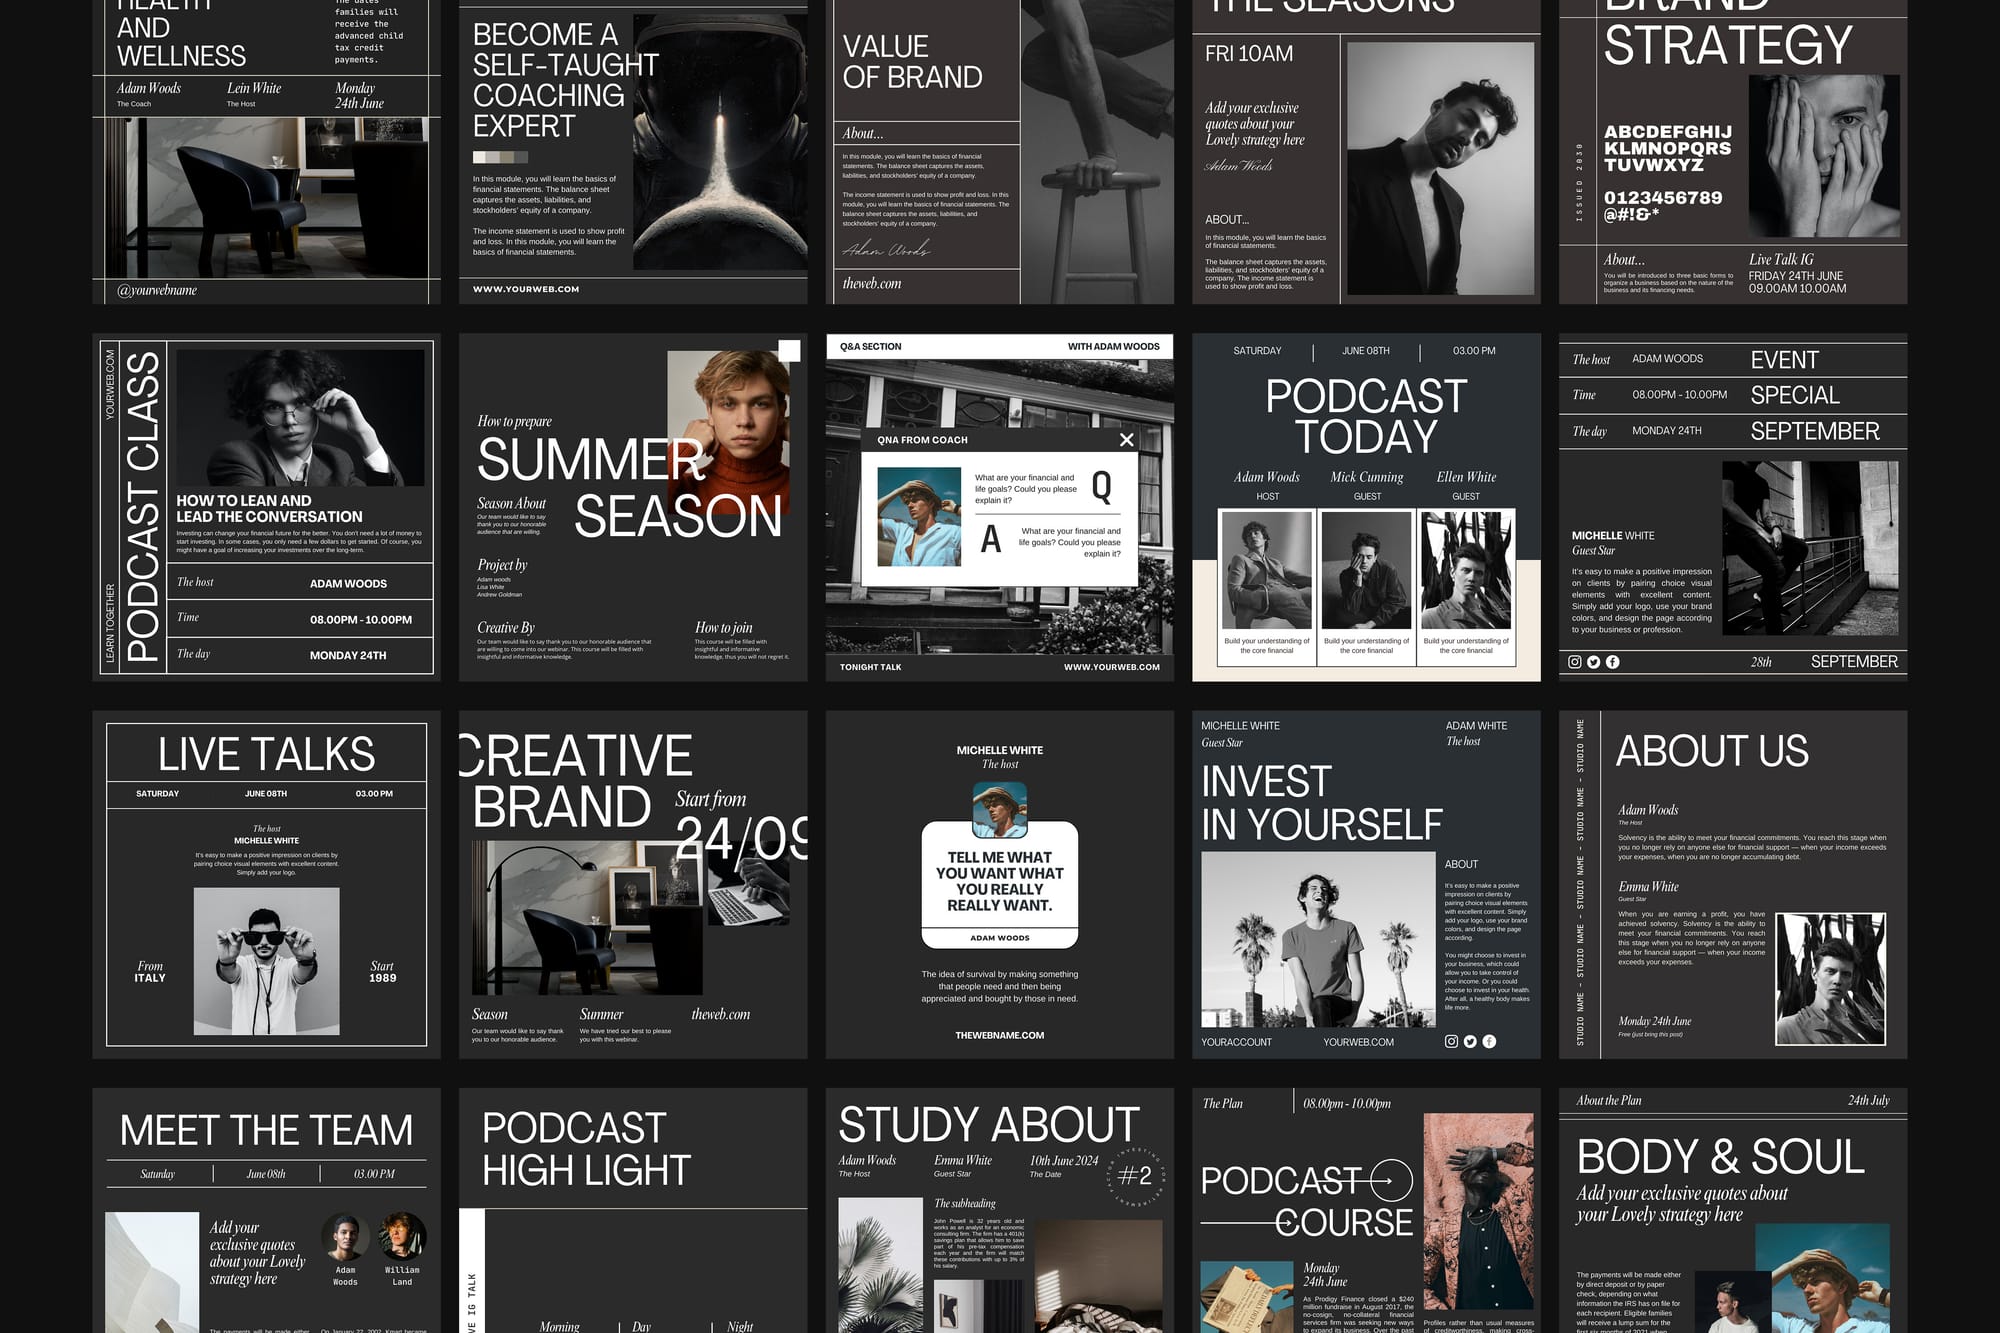The width and height of the screenshot is (2000, 1333).
Task: Click the X icon on QNA From Coach popup
Action: click(x=1126, y=440)
